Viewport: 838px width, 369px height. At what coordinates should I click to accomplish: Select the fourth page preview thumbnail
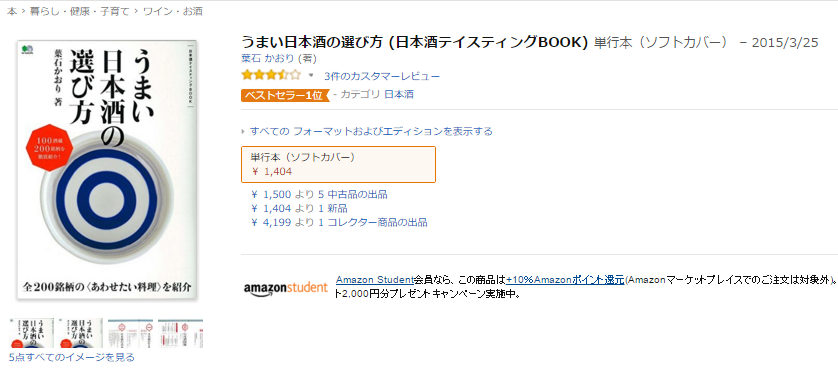coord(181,333)
